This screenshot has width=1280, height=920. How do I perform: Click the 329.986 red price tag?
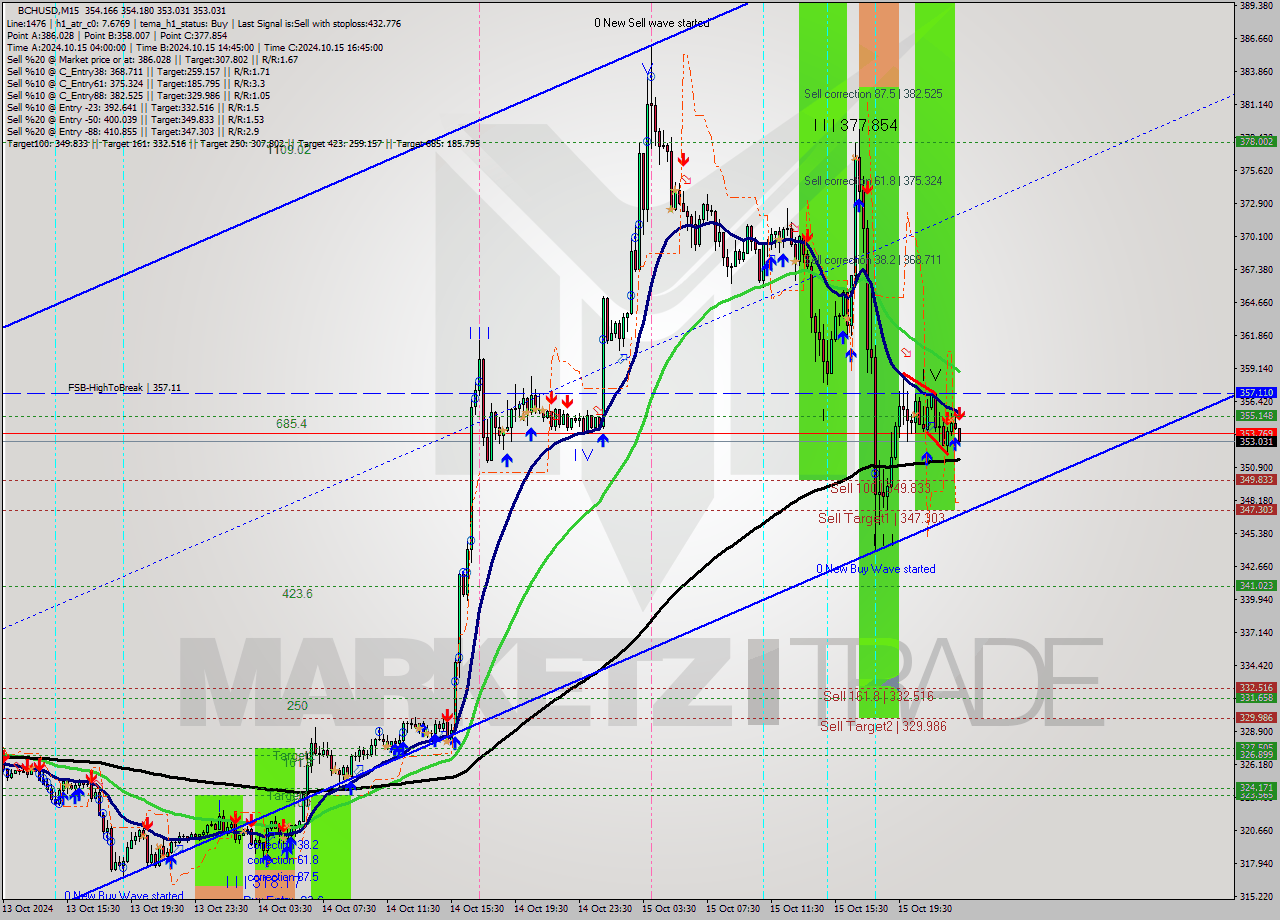(1256, 717)
